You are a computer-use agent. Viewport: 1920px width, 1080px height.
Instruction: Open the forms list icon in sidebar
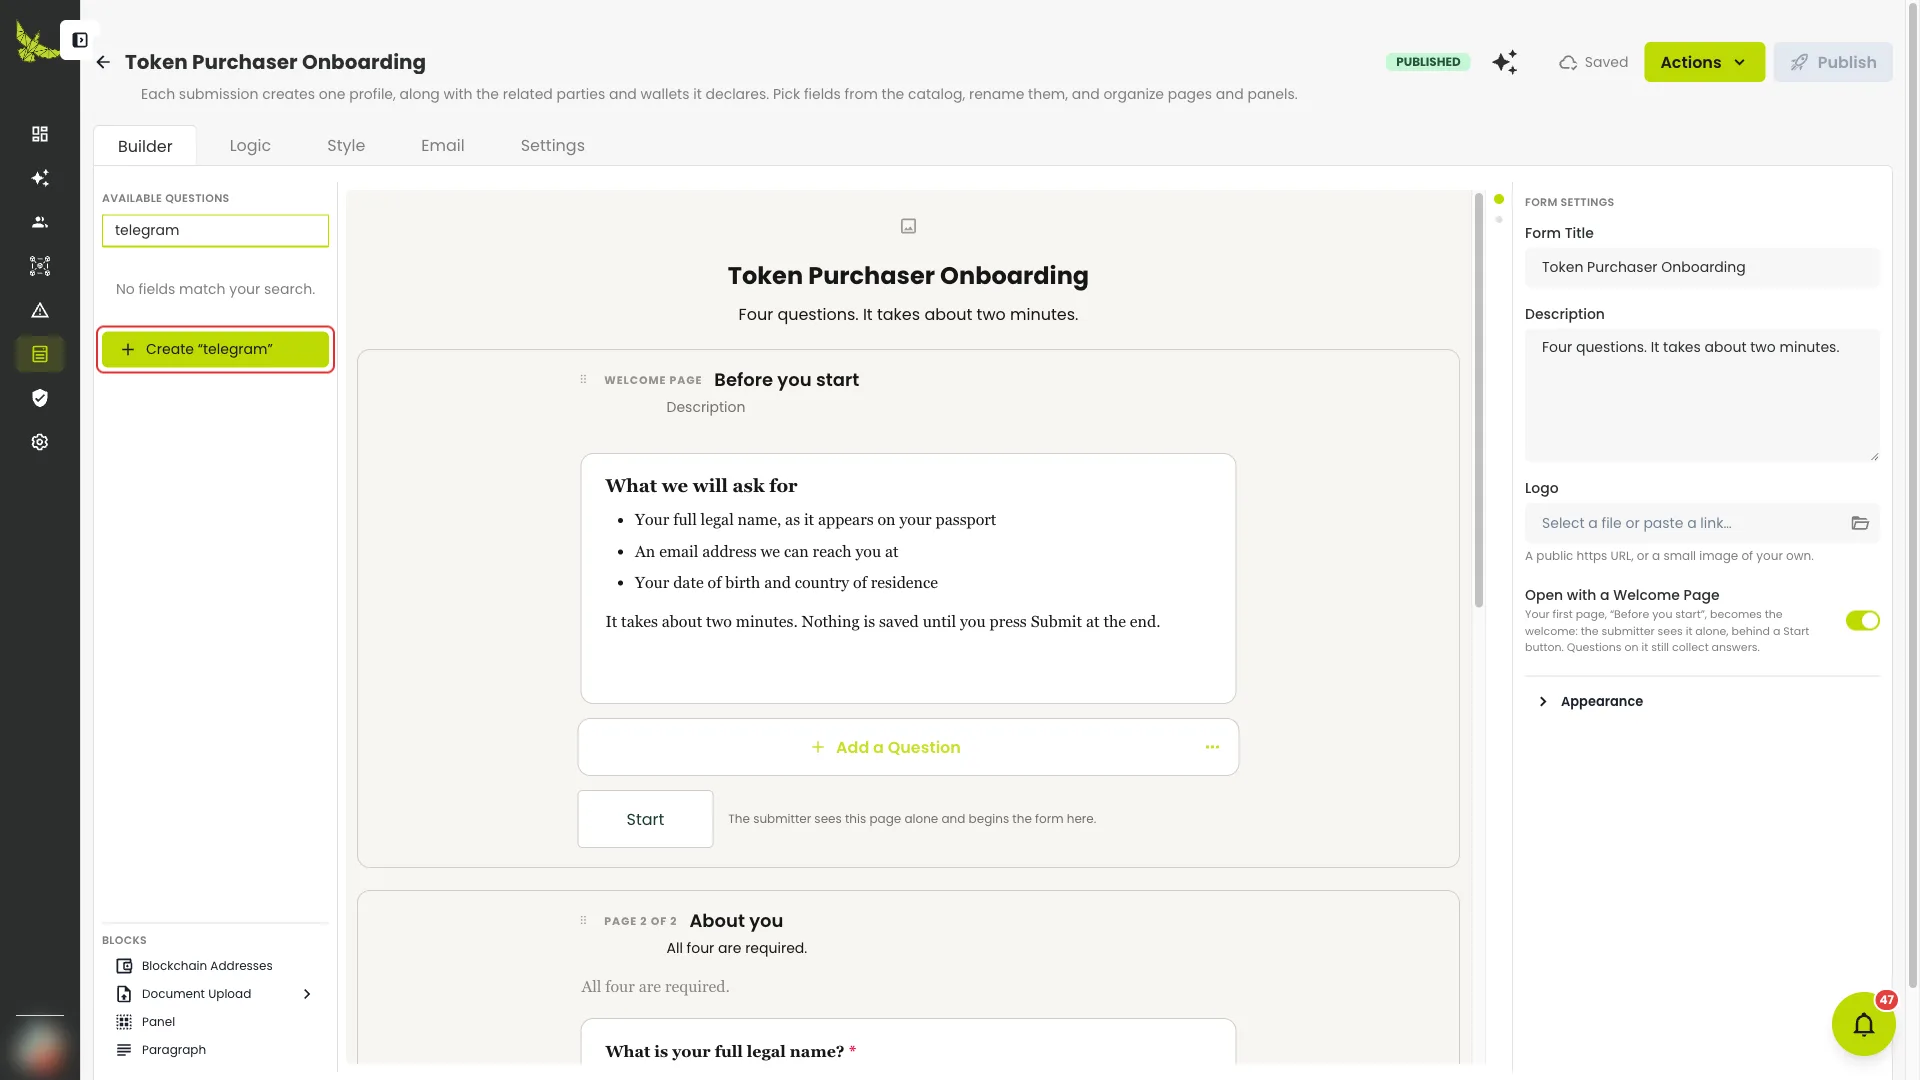tap(40, 354)
